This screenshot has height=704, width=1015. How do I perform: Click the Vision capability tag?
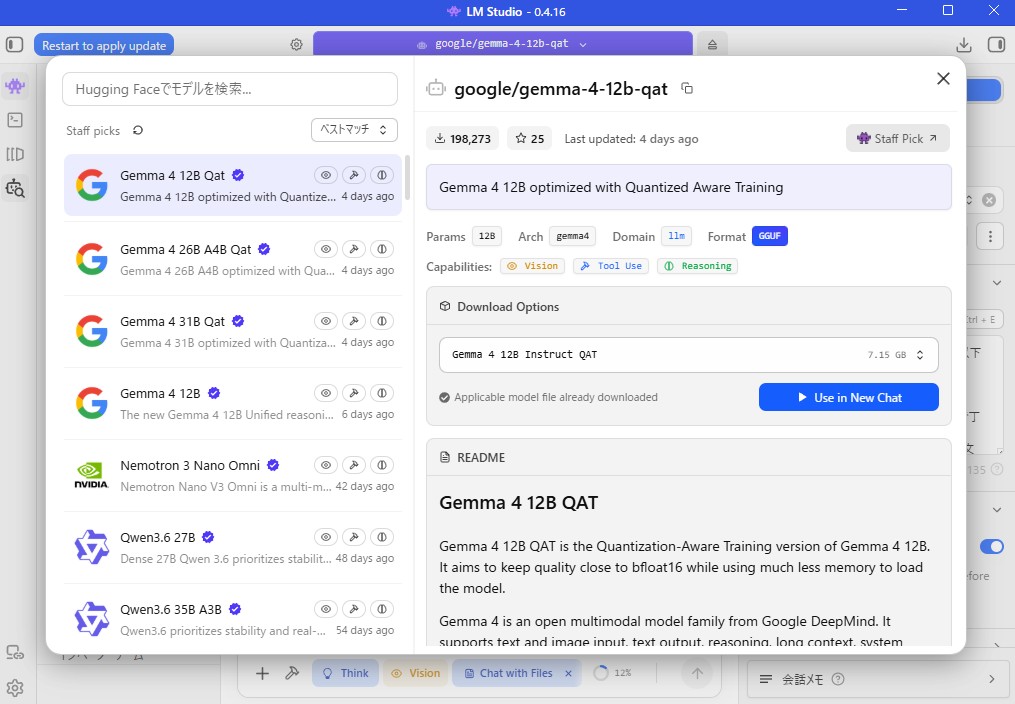[532, 266]
